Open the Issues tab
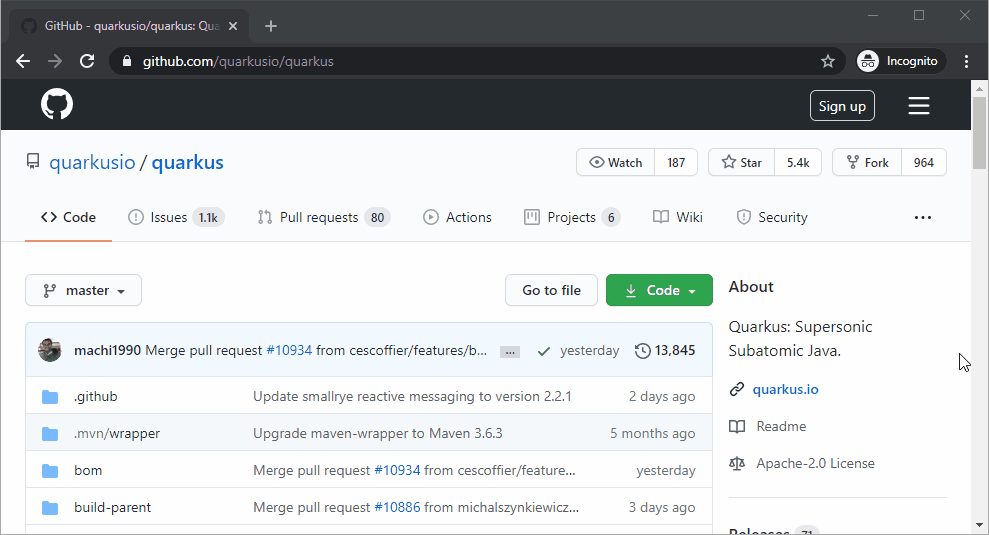This screenshot has height=535, width=989. coord(176,218)
